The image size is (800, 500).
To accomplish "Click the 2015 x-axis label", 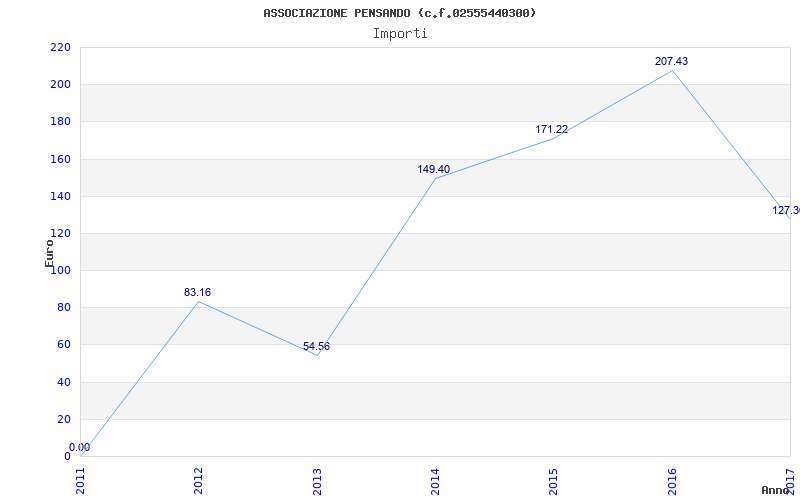I will (554, 481).
